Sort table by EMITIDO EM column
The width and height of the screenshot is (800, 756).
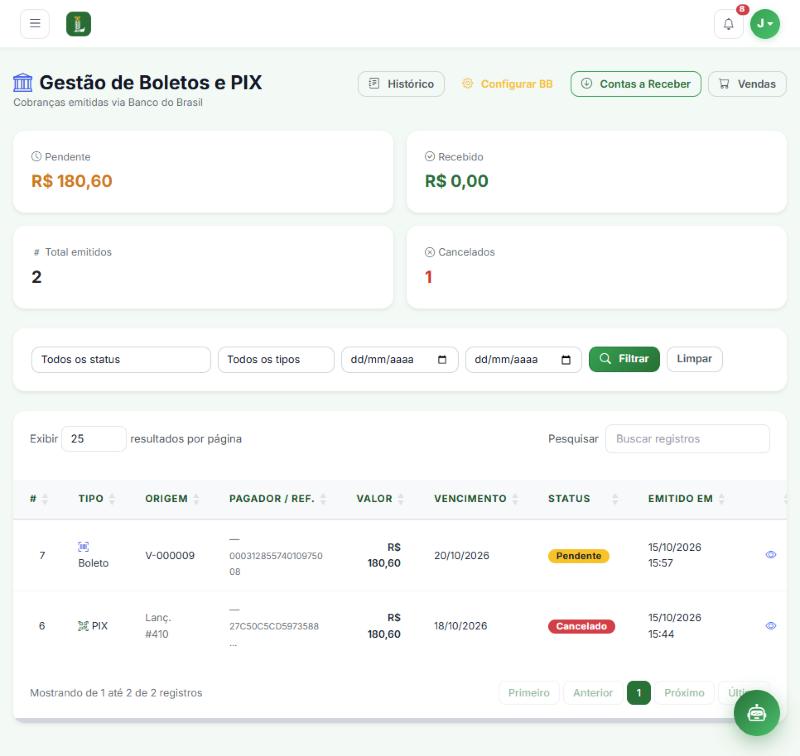click(686, 499)
